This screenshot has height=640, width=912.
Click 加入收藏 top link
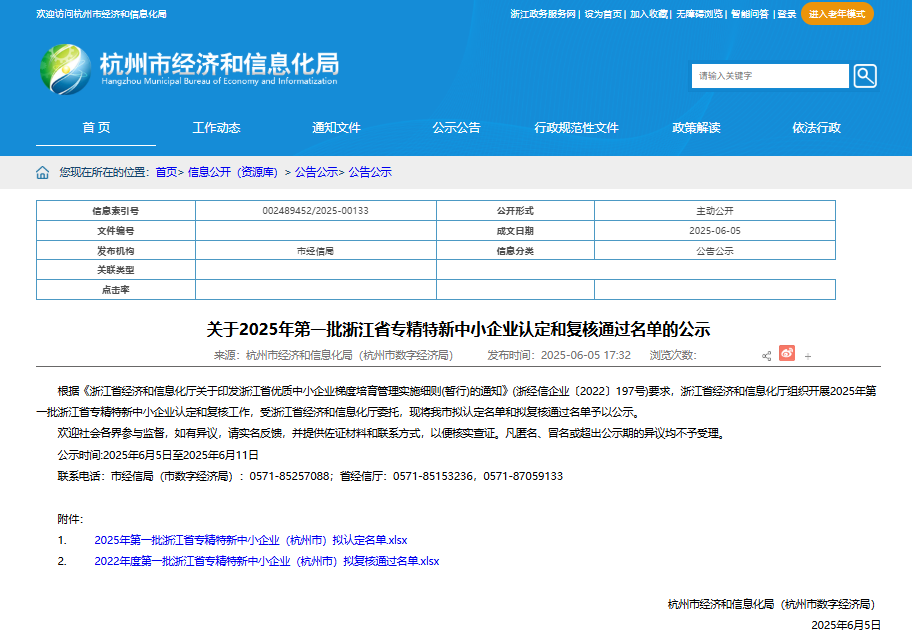[x=649, y=14]
